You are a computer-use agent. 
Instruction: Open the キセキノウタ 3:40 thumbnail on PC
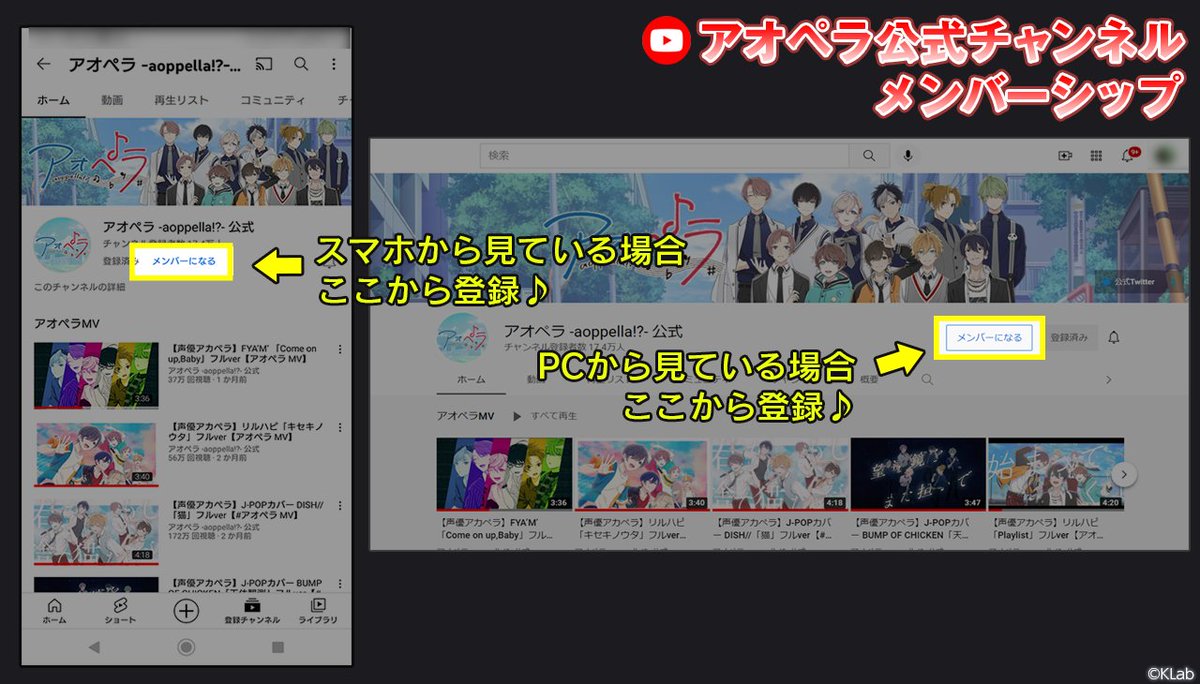[x=643, y=474]
